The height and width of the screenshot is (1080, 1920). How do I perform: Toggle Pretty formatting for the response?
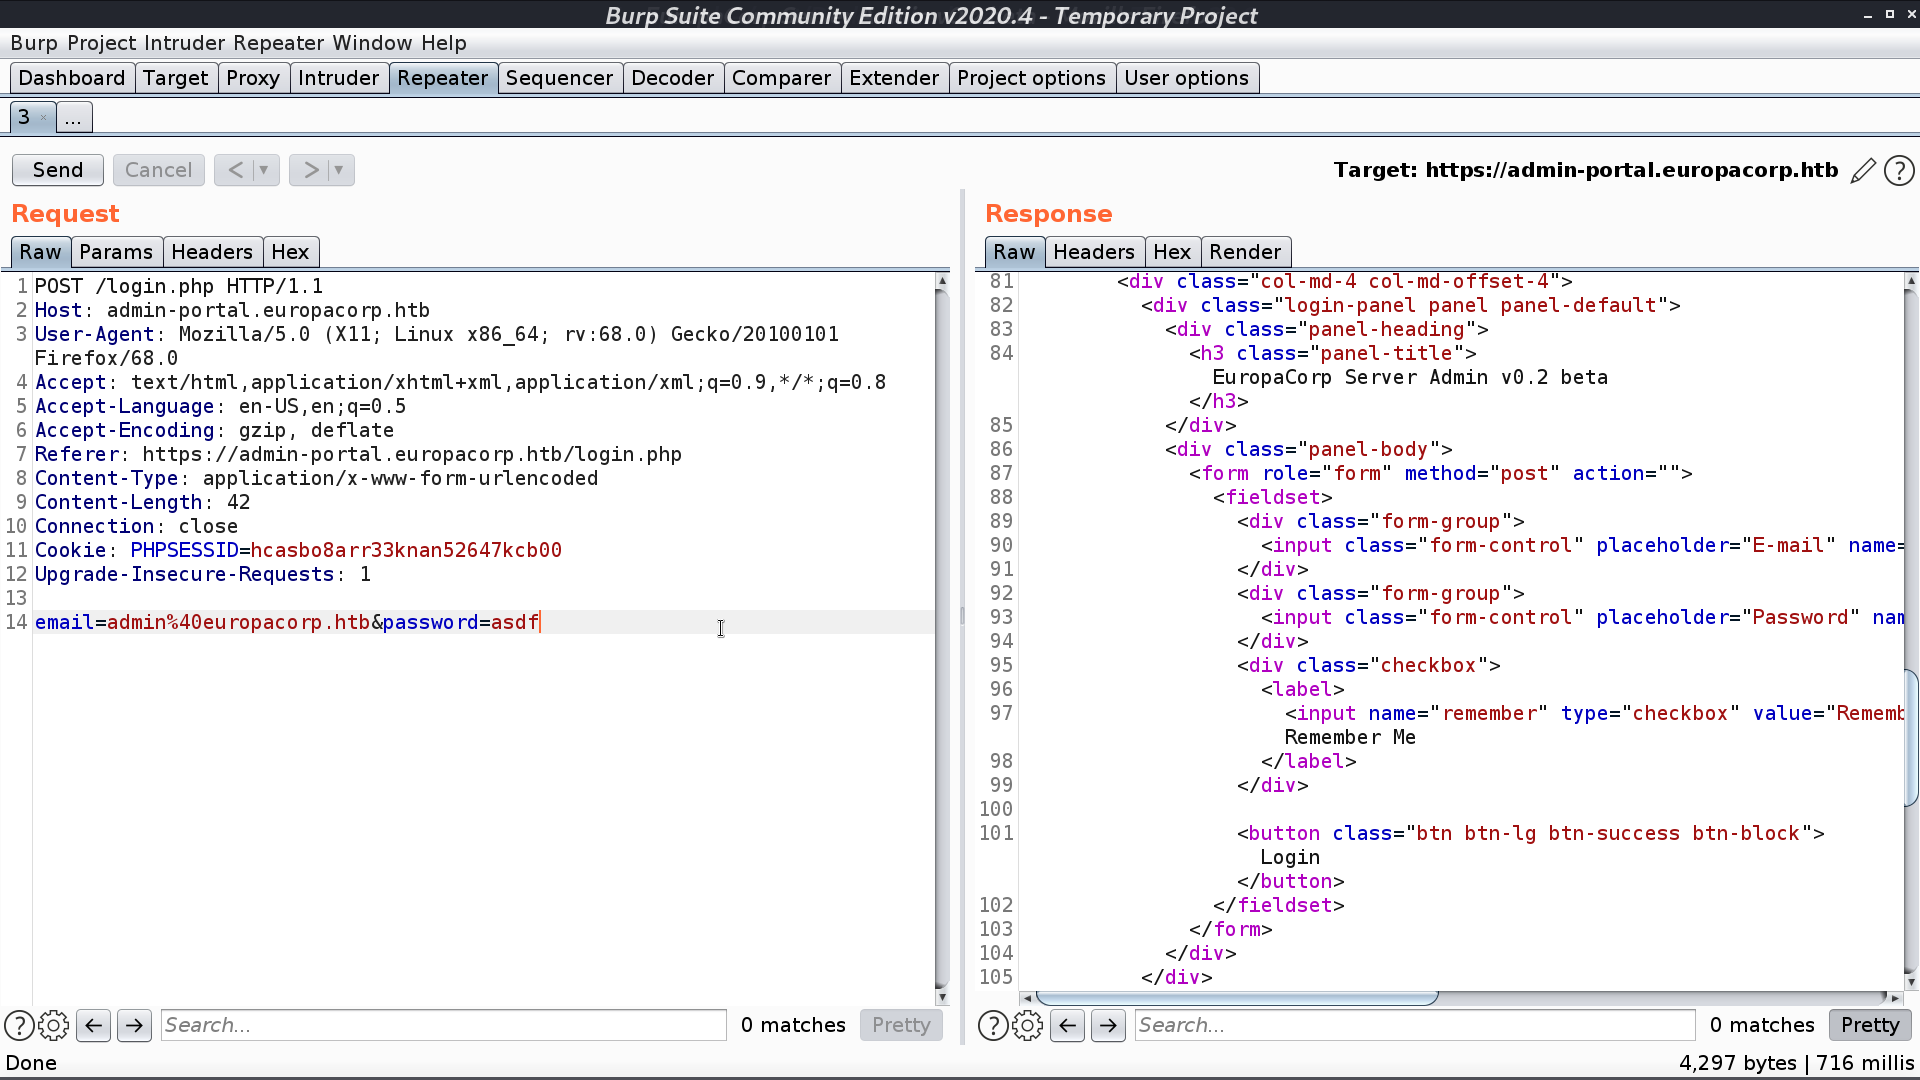click(1869, 1025)
